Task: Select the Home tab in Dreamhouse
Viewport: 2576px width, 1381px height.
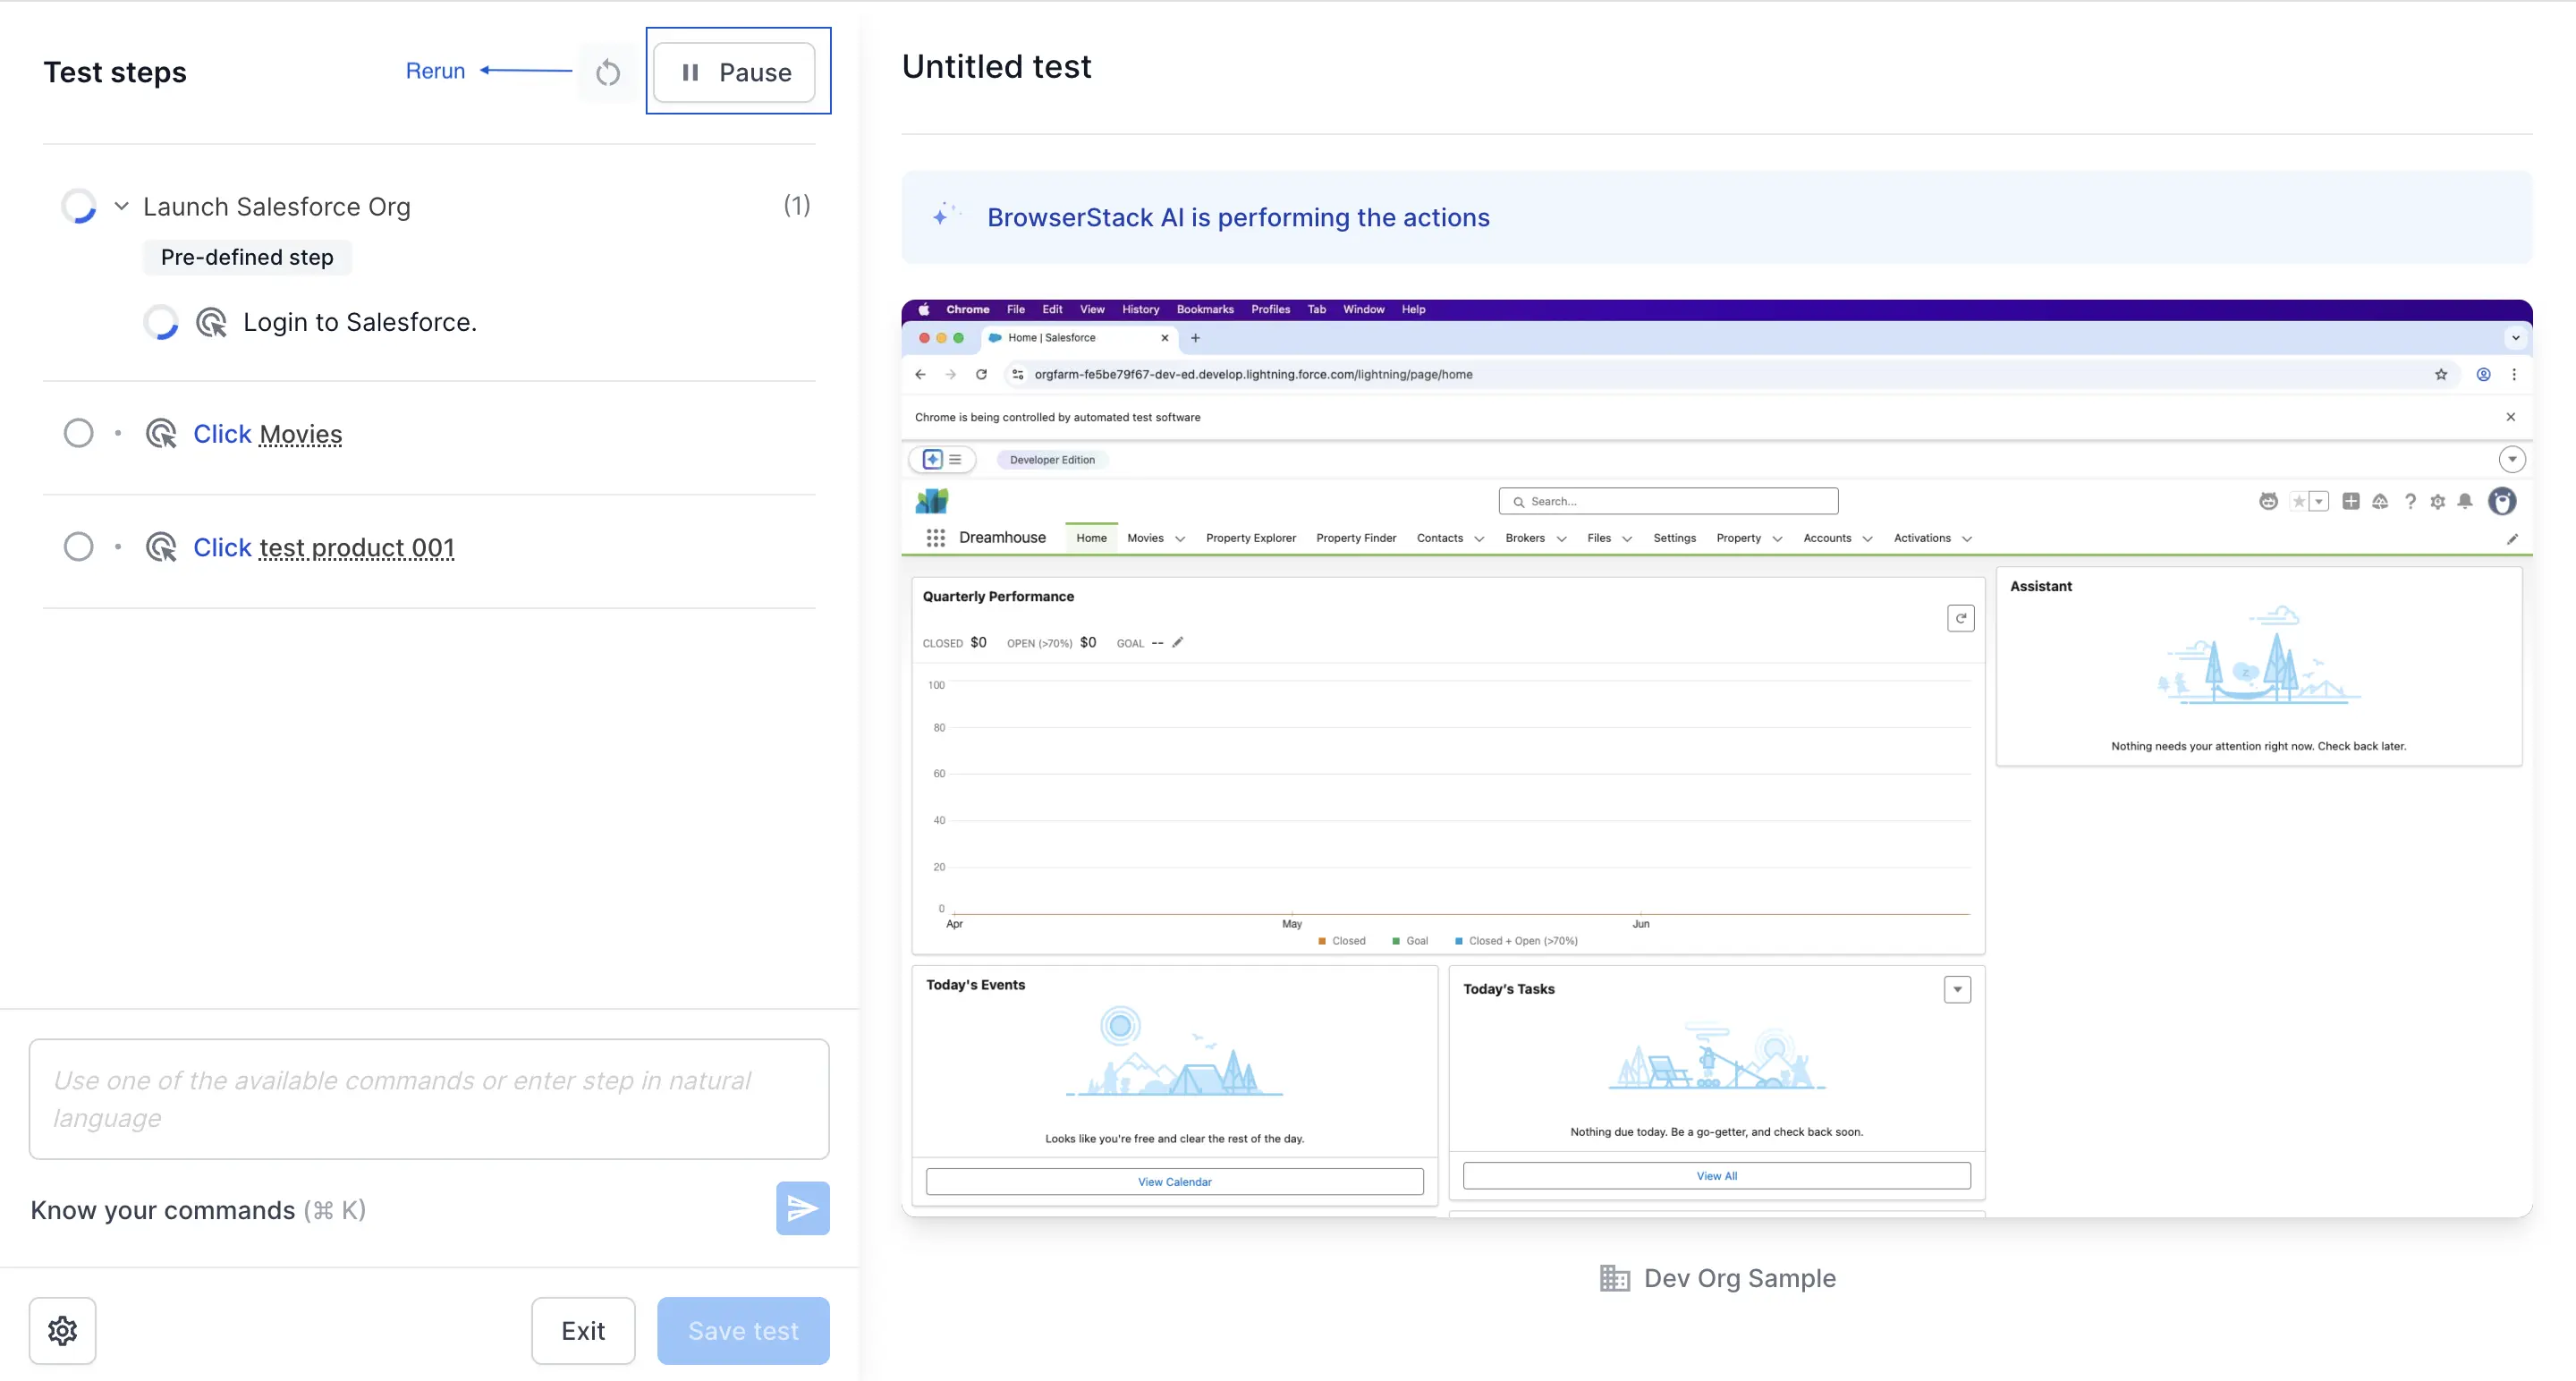Action: 1091,538
